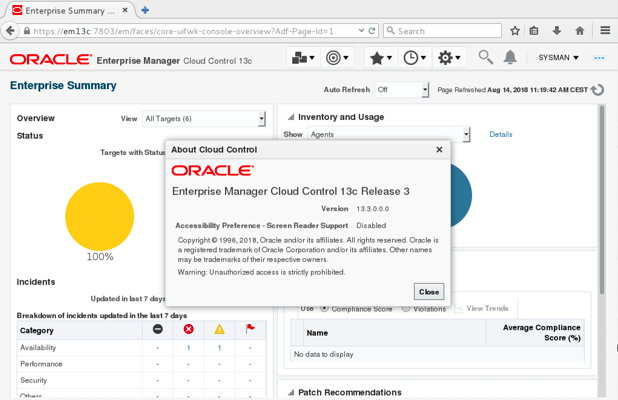The width and height of the screenshot is (618, 400).
Task: Open the History clock menu
Action: pyautogui.click(x=414, y=58)
